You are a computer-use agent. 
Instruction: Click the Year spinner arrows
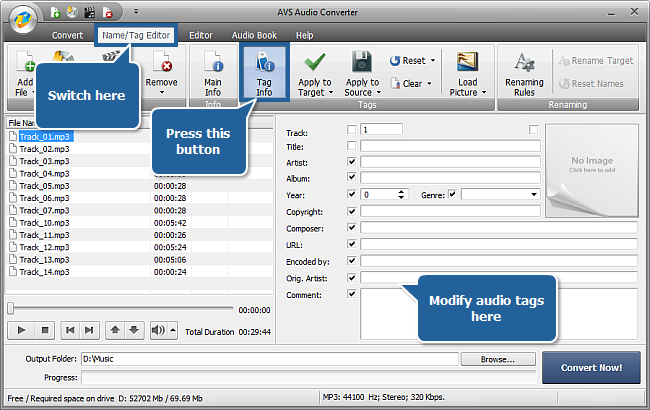pos(401,194)
